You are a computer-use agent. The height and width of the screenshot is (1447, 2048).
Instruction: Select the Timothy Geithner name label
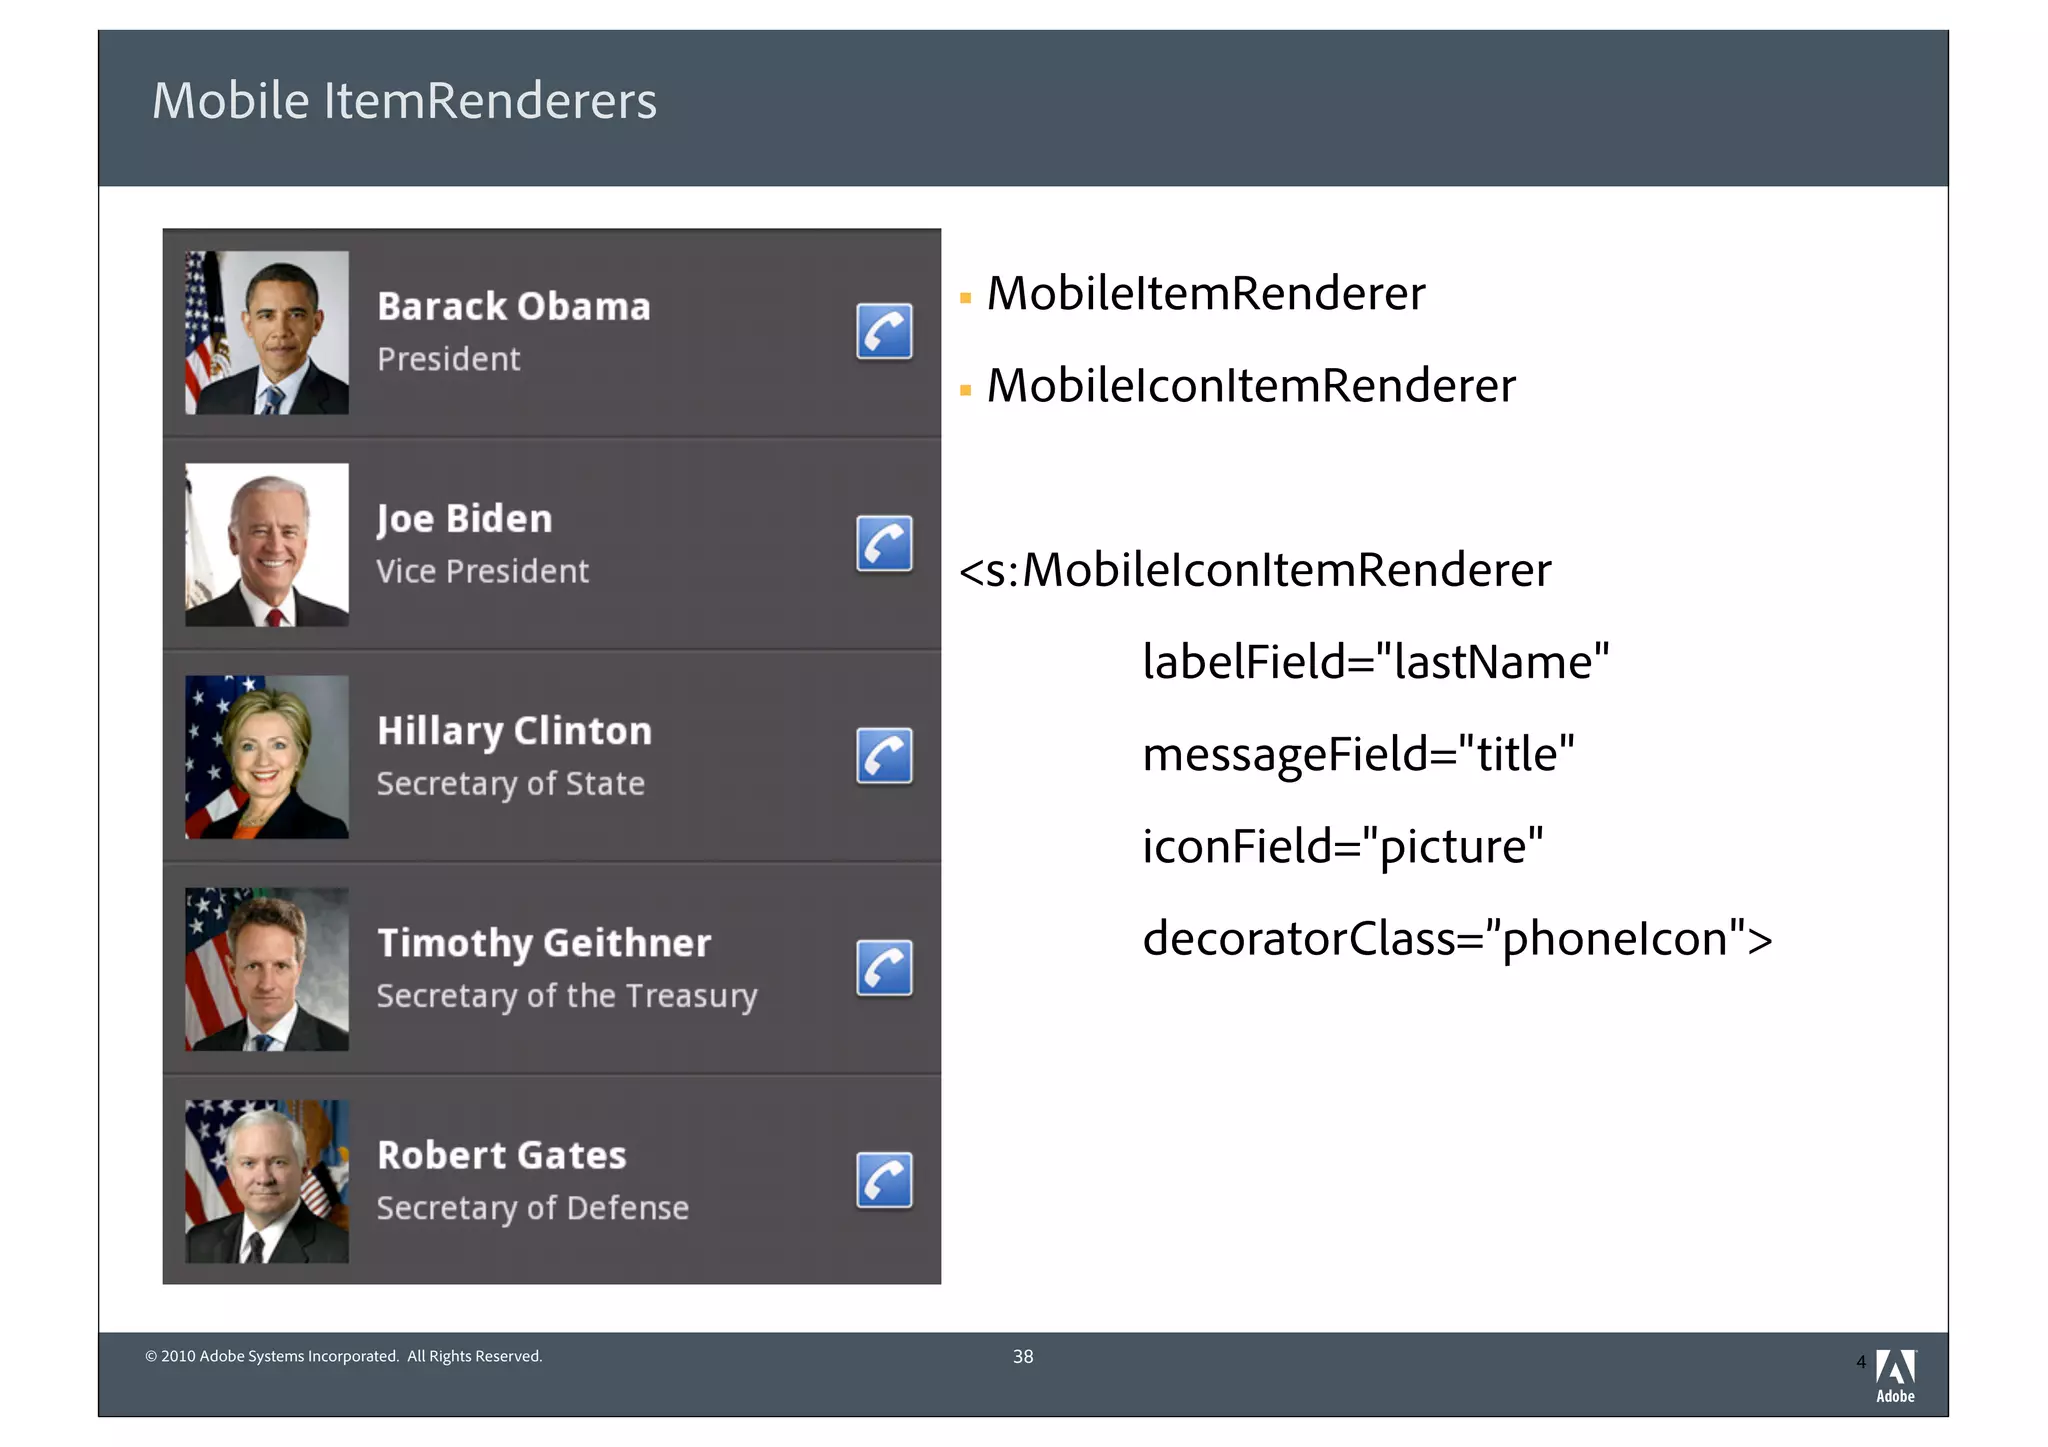(x=544, y=943)
